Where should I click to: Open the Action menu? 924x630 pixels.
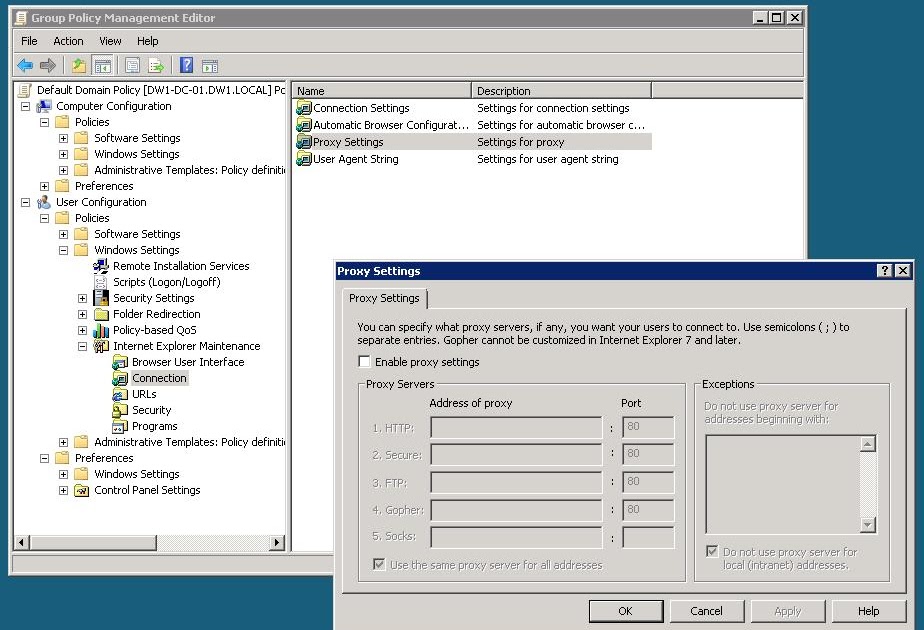[68, 41]
